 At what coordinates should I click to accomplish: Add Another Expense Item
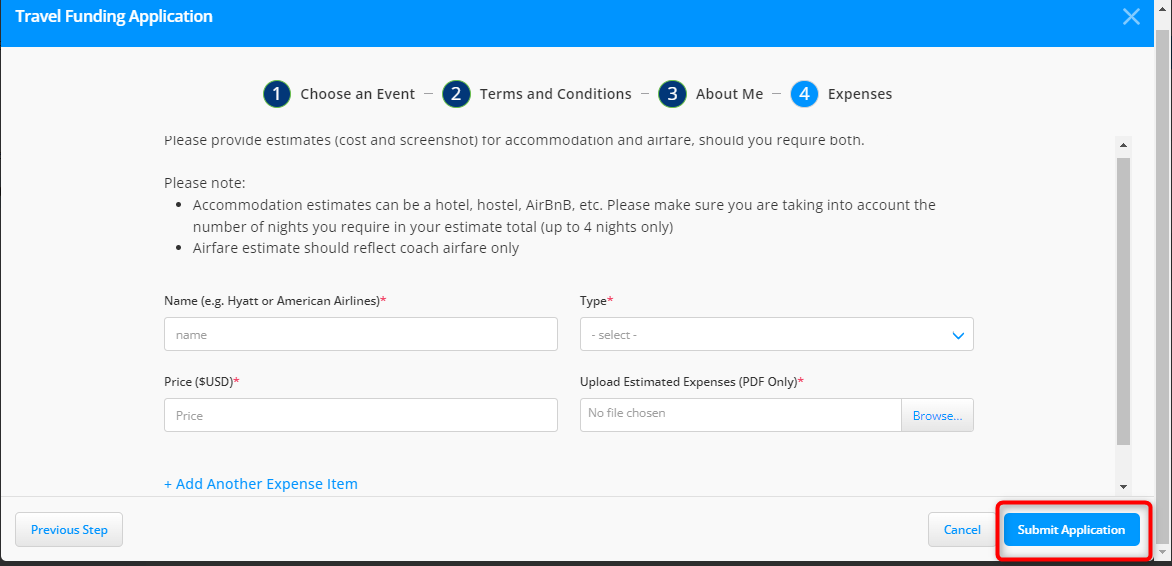260,484
